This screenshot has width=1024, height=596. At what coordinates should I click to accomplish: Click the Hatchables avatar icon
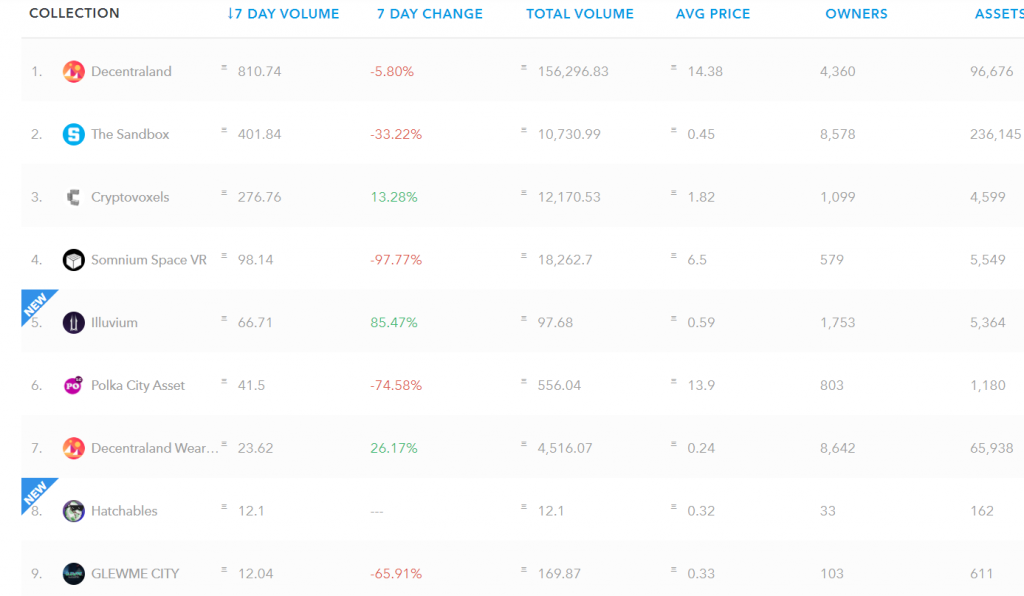[x=73, y=511]
